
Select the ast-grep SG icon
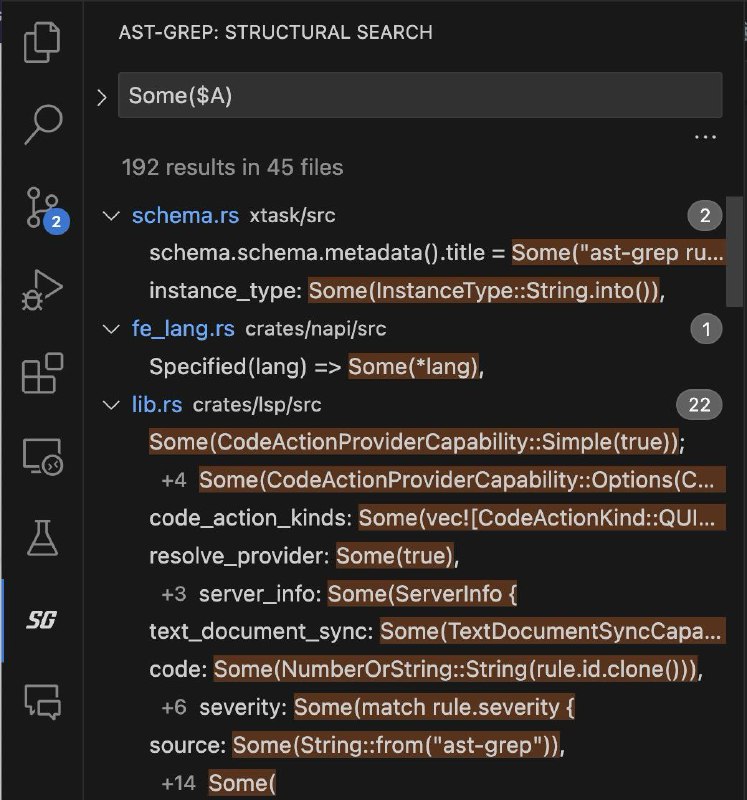click(x=43, y=620)
